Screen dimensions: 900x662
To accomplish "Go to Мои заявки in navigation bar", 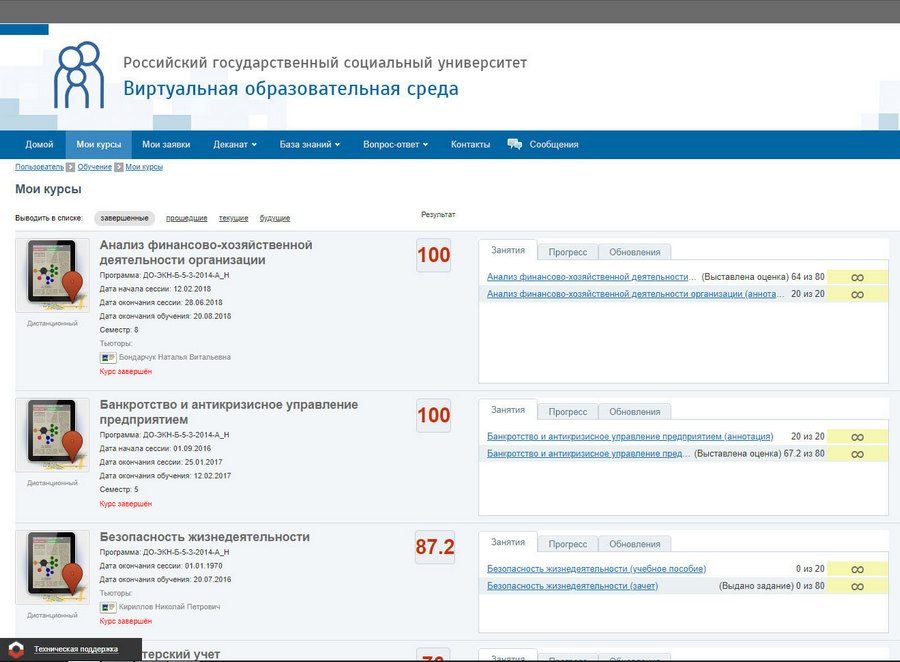I will coord(166,145).
